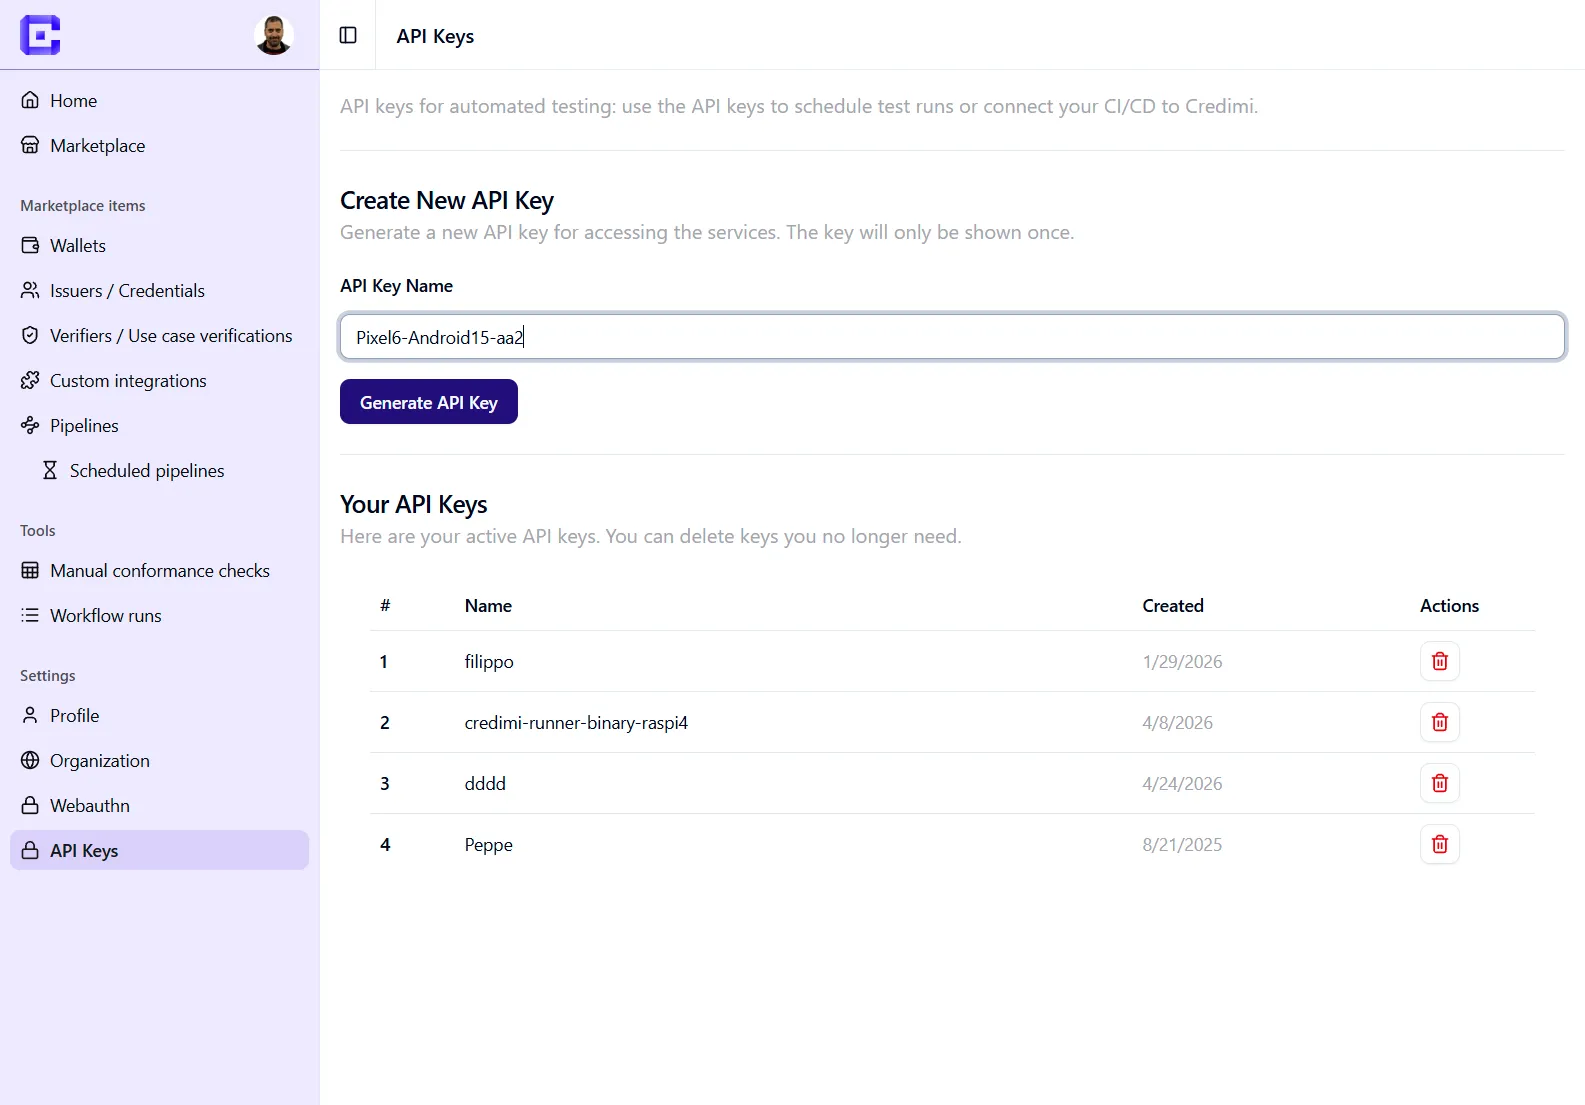The height and width of the screenshot is (1105, 1585).
Task: Click the API Key Name label
Action: (396, 285)
